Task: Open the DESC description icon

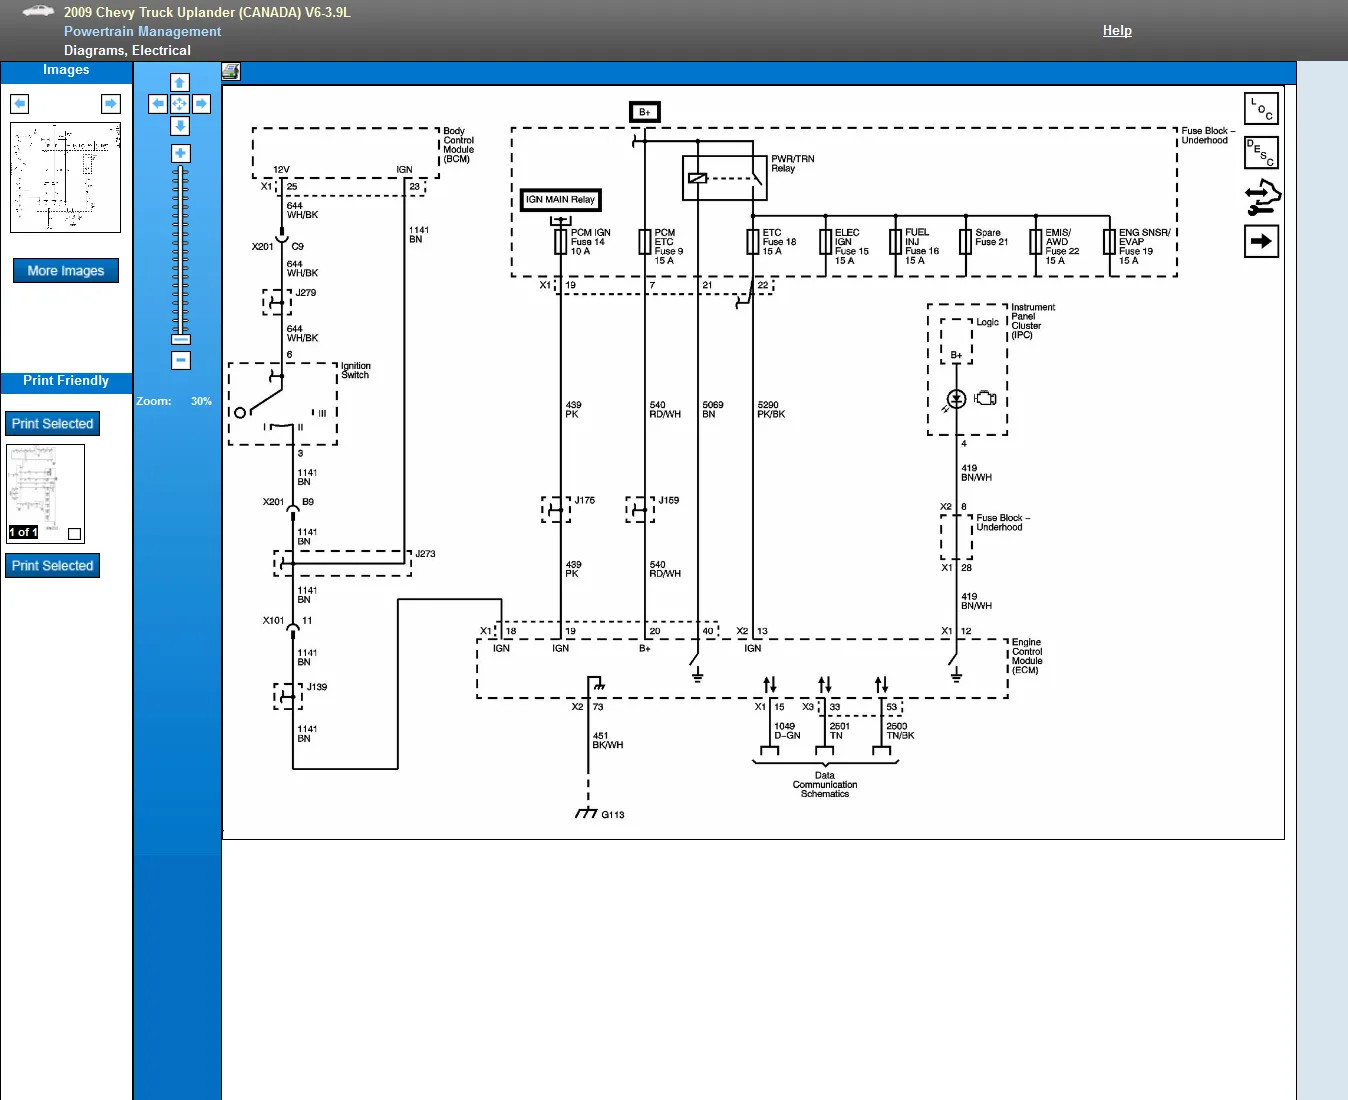Action: (1261, 152)
